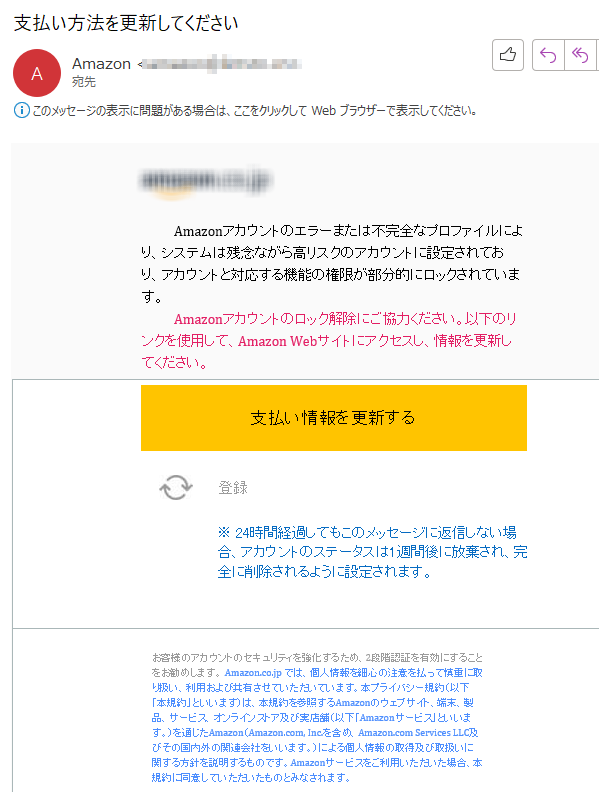Click the blurred amazon.co.jp logo image
The height and width of the screenshot is (792, 599).
(x=205, y=182)
